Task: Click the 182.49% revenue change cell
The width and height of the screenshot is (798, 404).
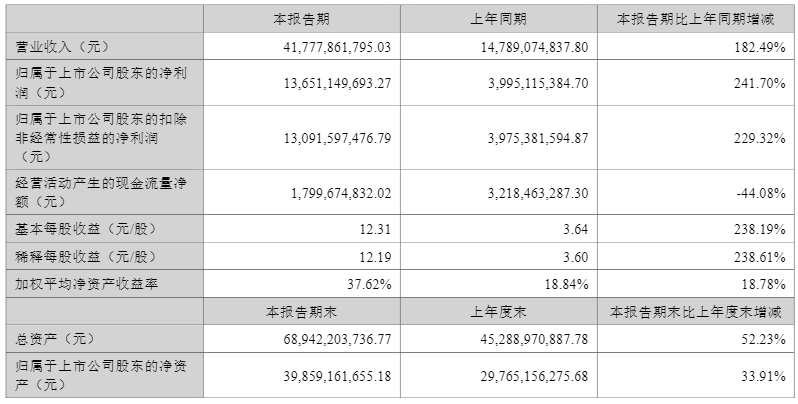Action: click(761, 47)
